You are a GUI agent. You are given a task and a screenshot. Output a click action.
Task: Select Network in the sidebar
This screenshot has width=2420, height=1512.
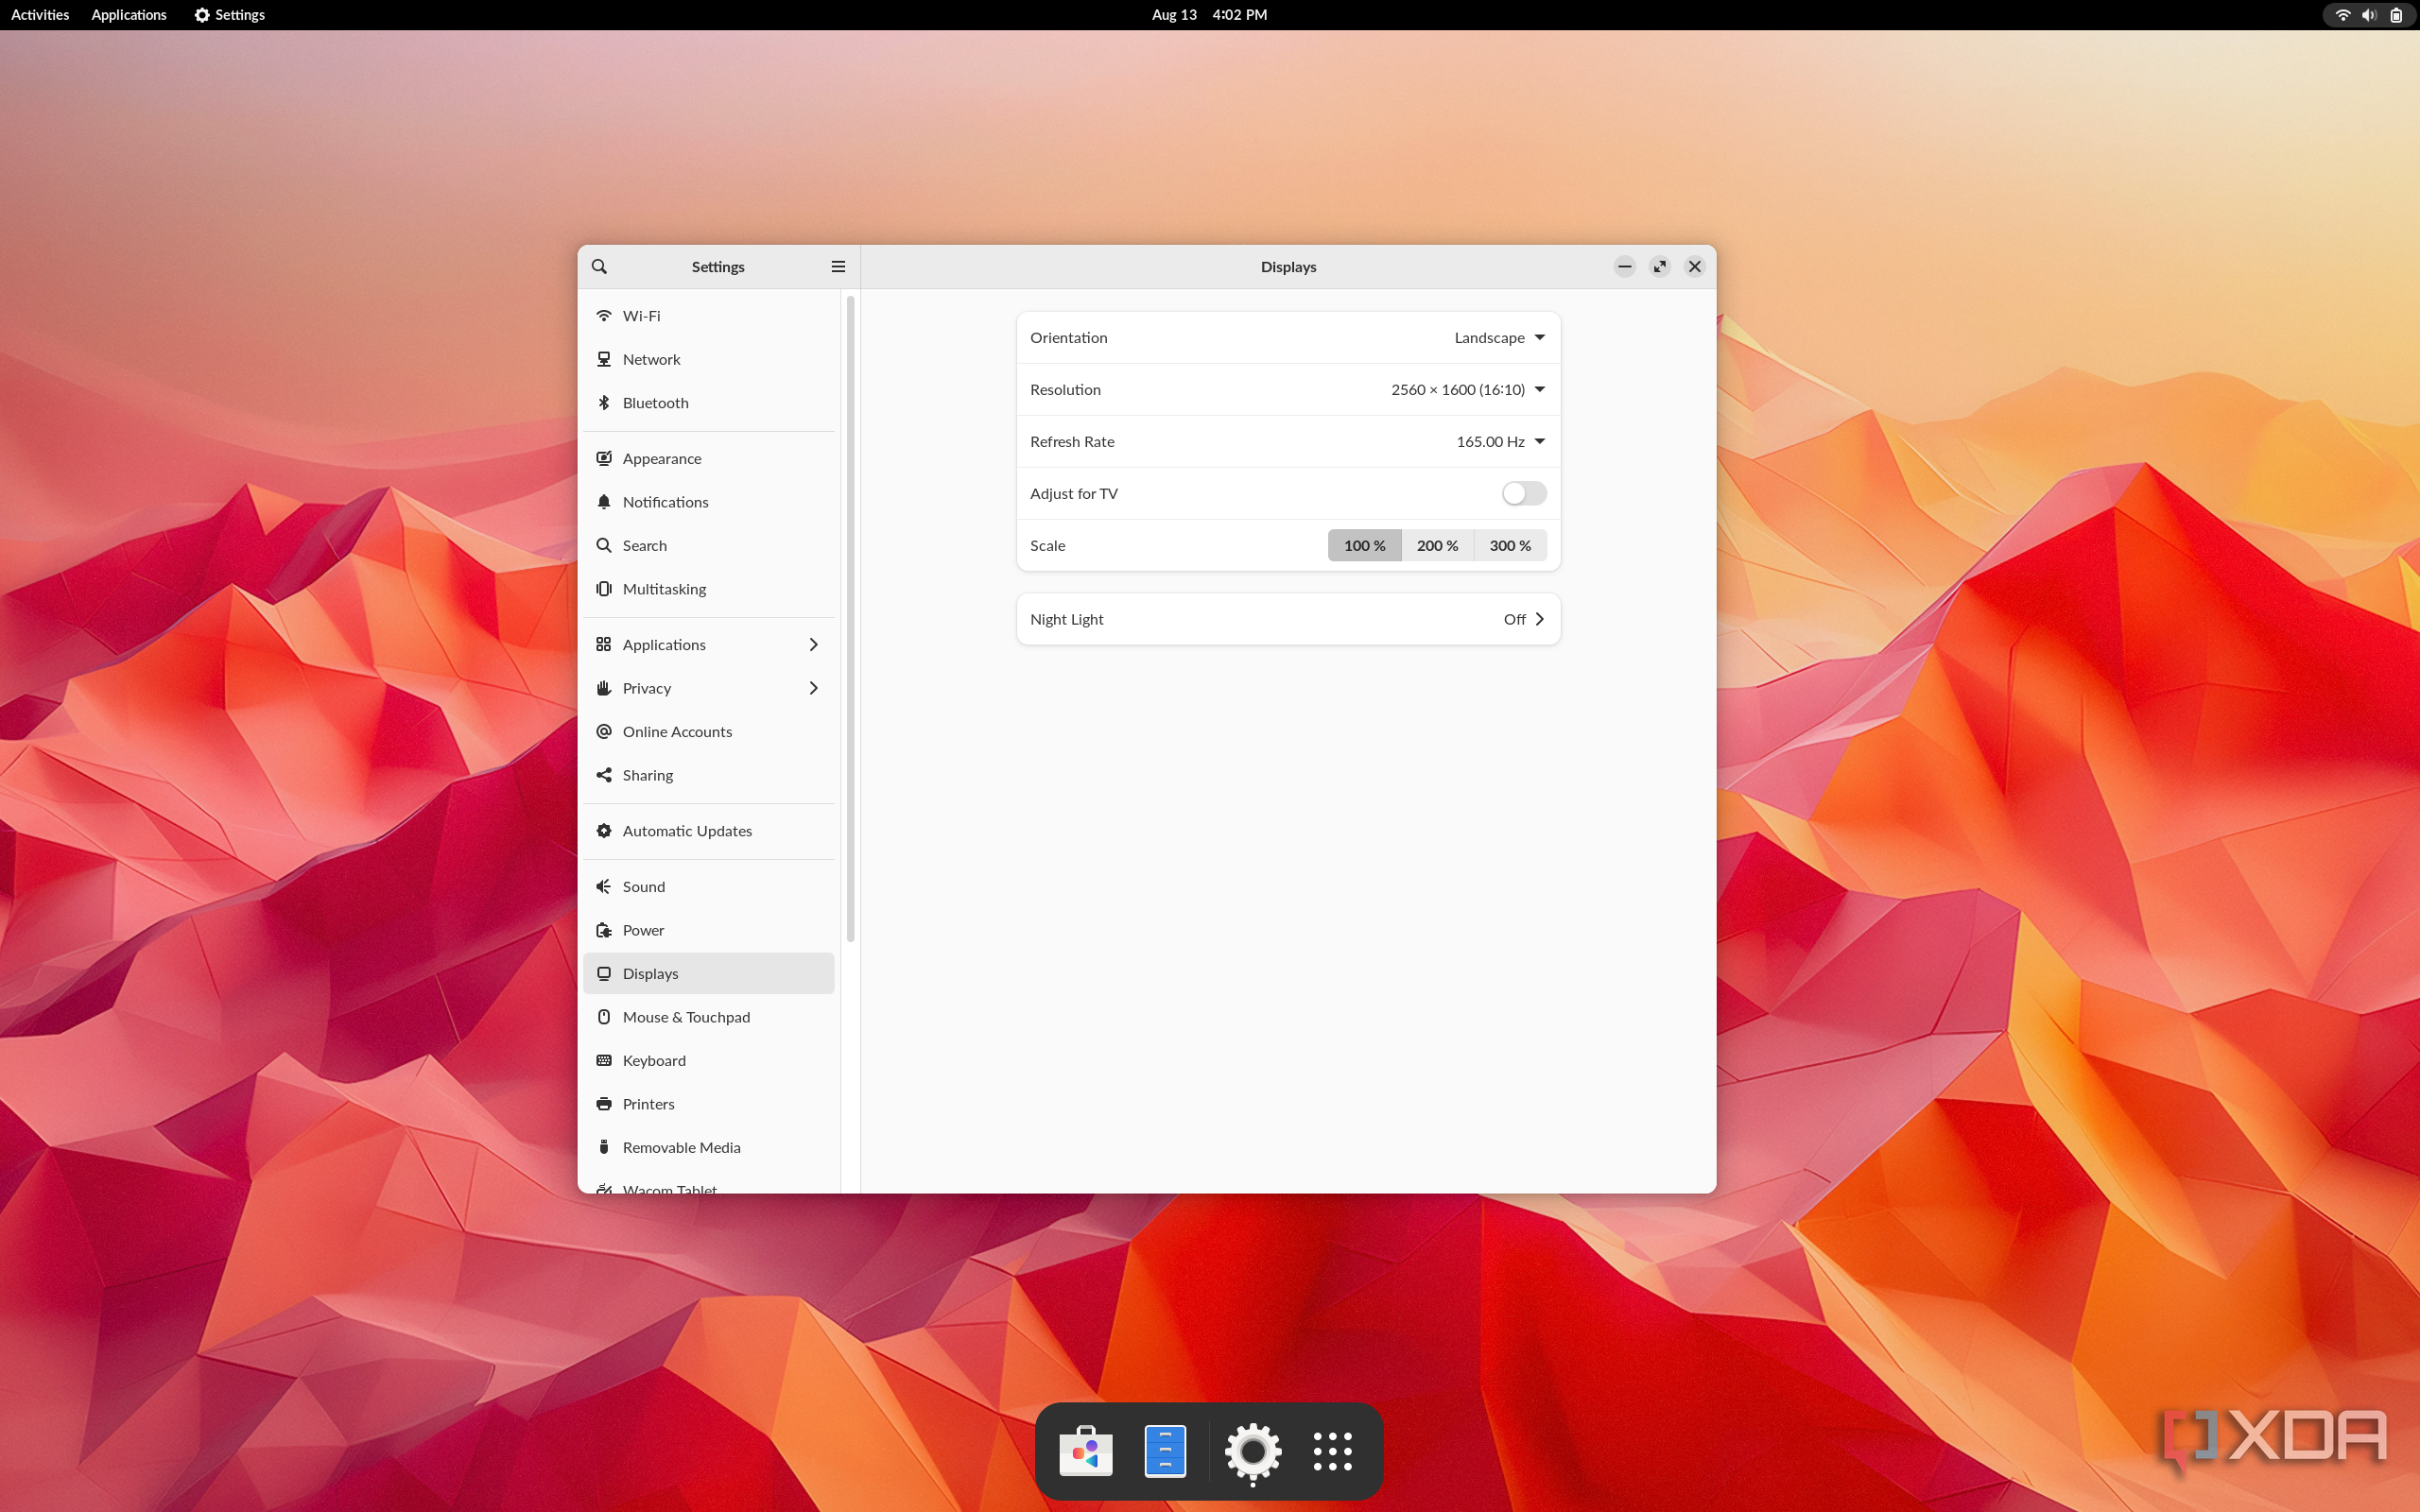pyautogui.click(x=708, y=359)
